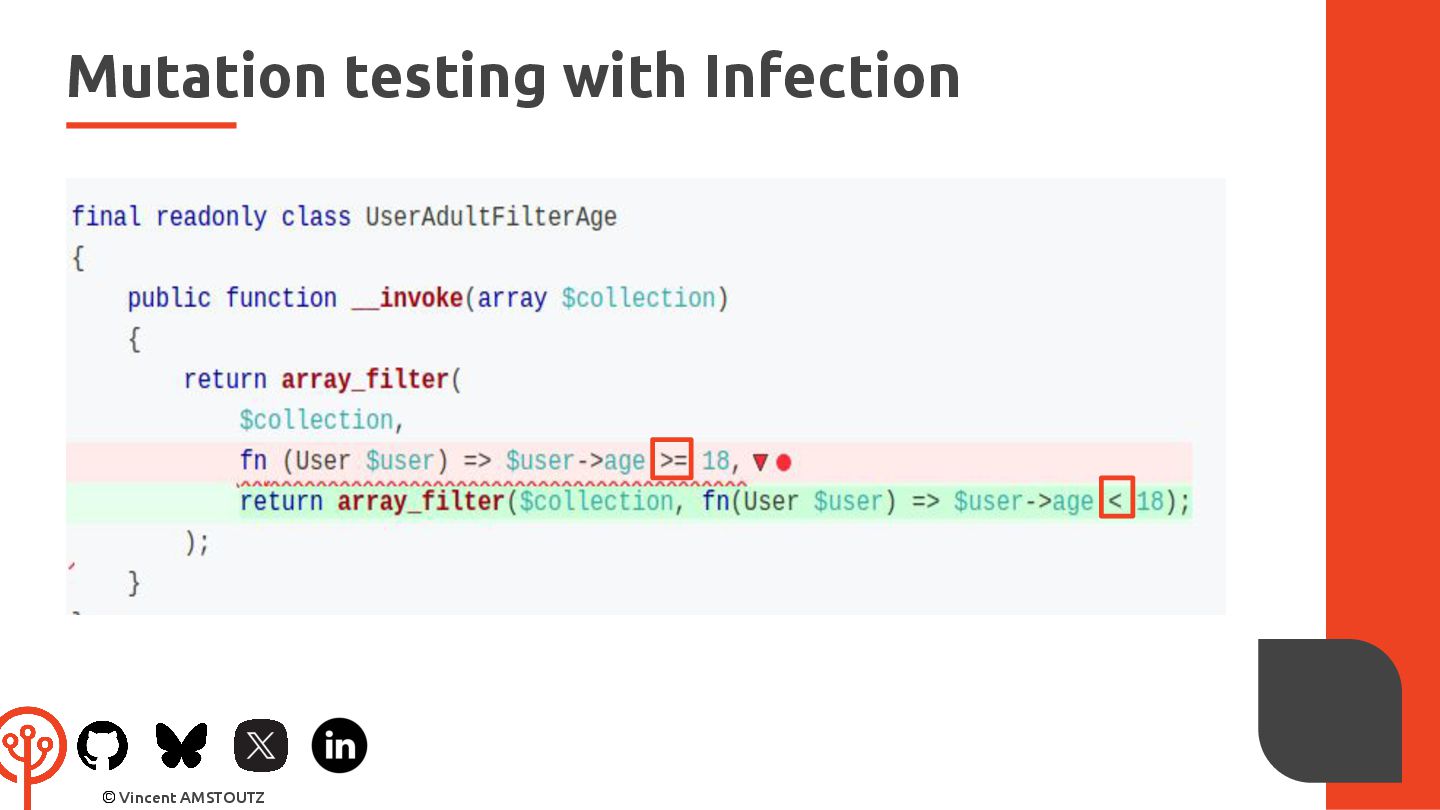
Task: Select the class name UserAdultFilterAge
Action: click(491, 217)
